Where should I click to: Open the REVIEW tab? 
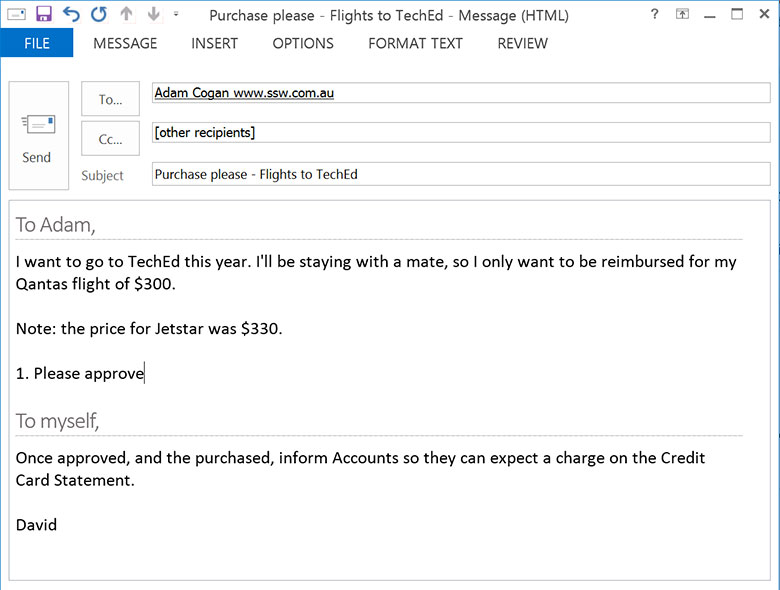click(x=522, y=43)
